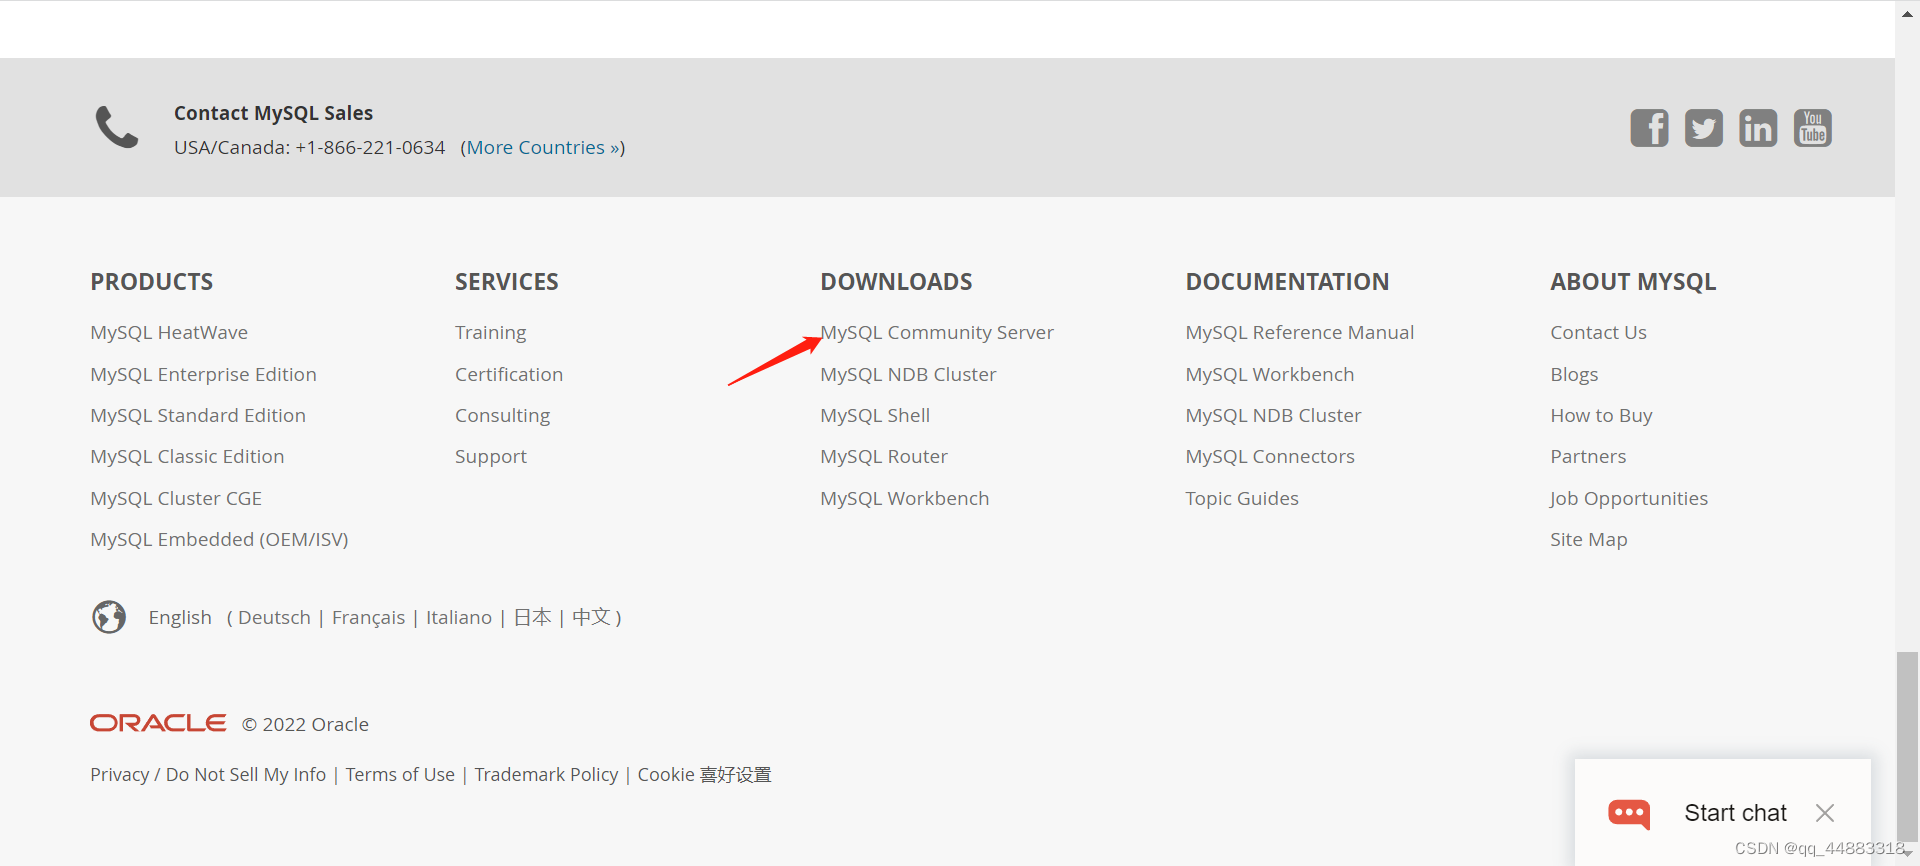Visit the Blogs page
The height and width of the screenshot is (866, 1920).
pos(1574,374)
